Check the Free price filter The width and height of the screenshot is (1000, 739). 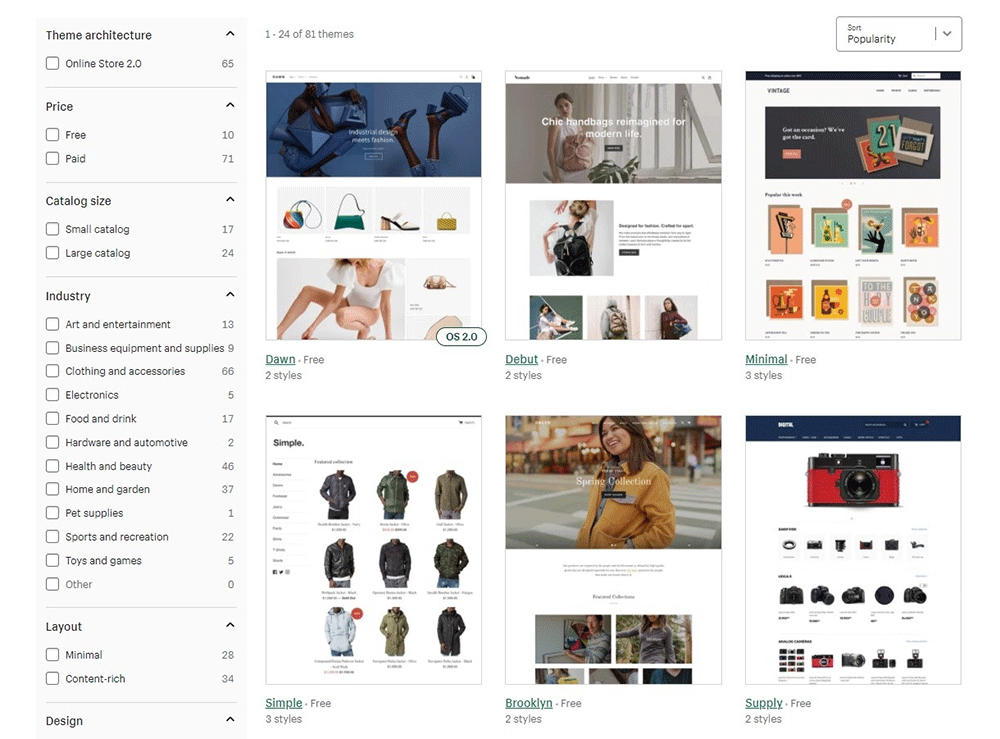(52, 135)
